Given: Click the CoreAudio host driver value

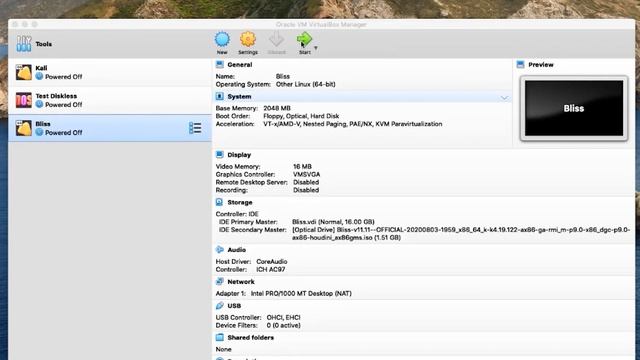Looking at the screenshot, I should tap(272, 262).
